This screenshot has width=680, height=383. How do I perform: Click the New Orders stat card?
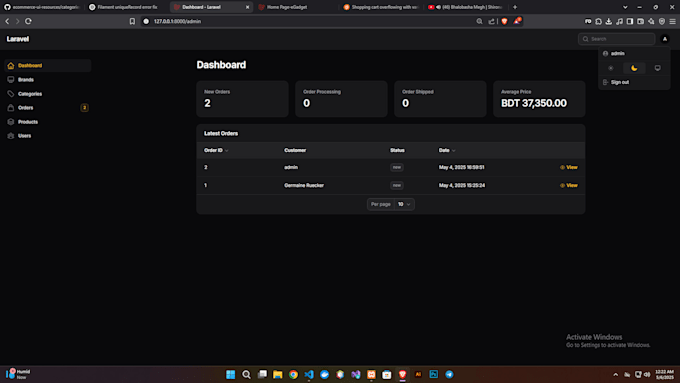tap(242, 99)
